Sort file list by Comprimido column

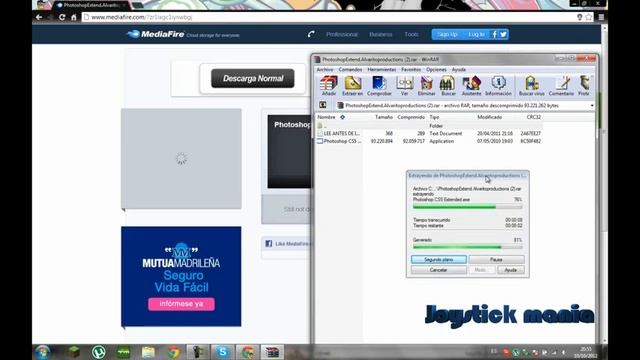click(x=411, y=117)
